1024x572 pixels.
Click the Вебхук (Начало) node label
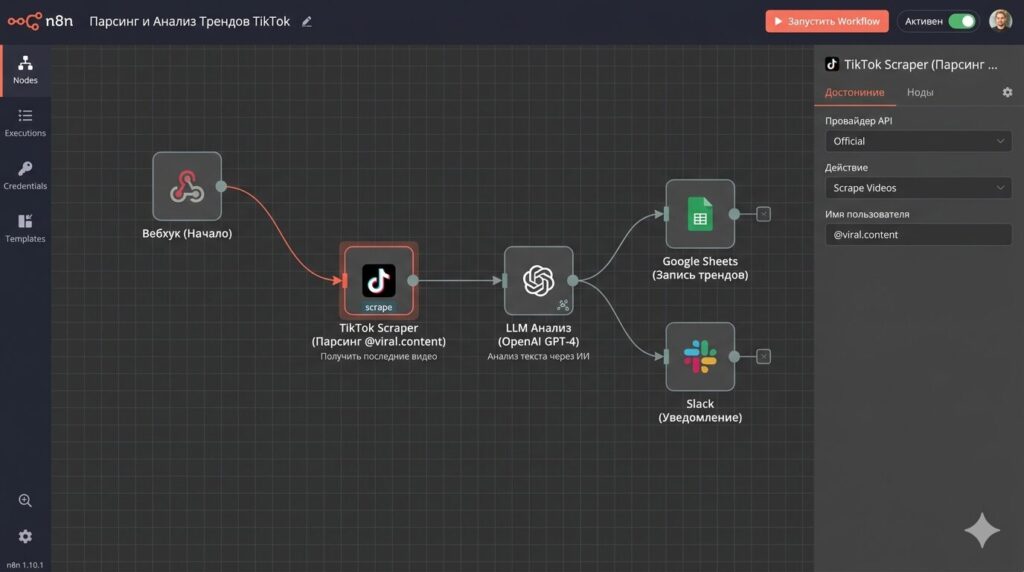(187, 233)
